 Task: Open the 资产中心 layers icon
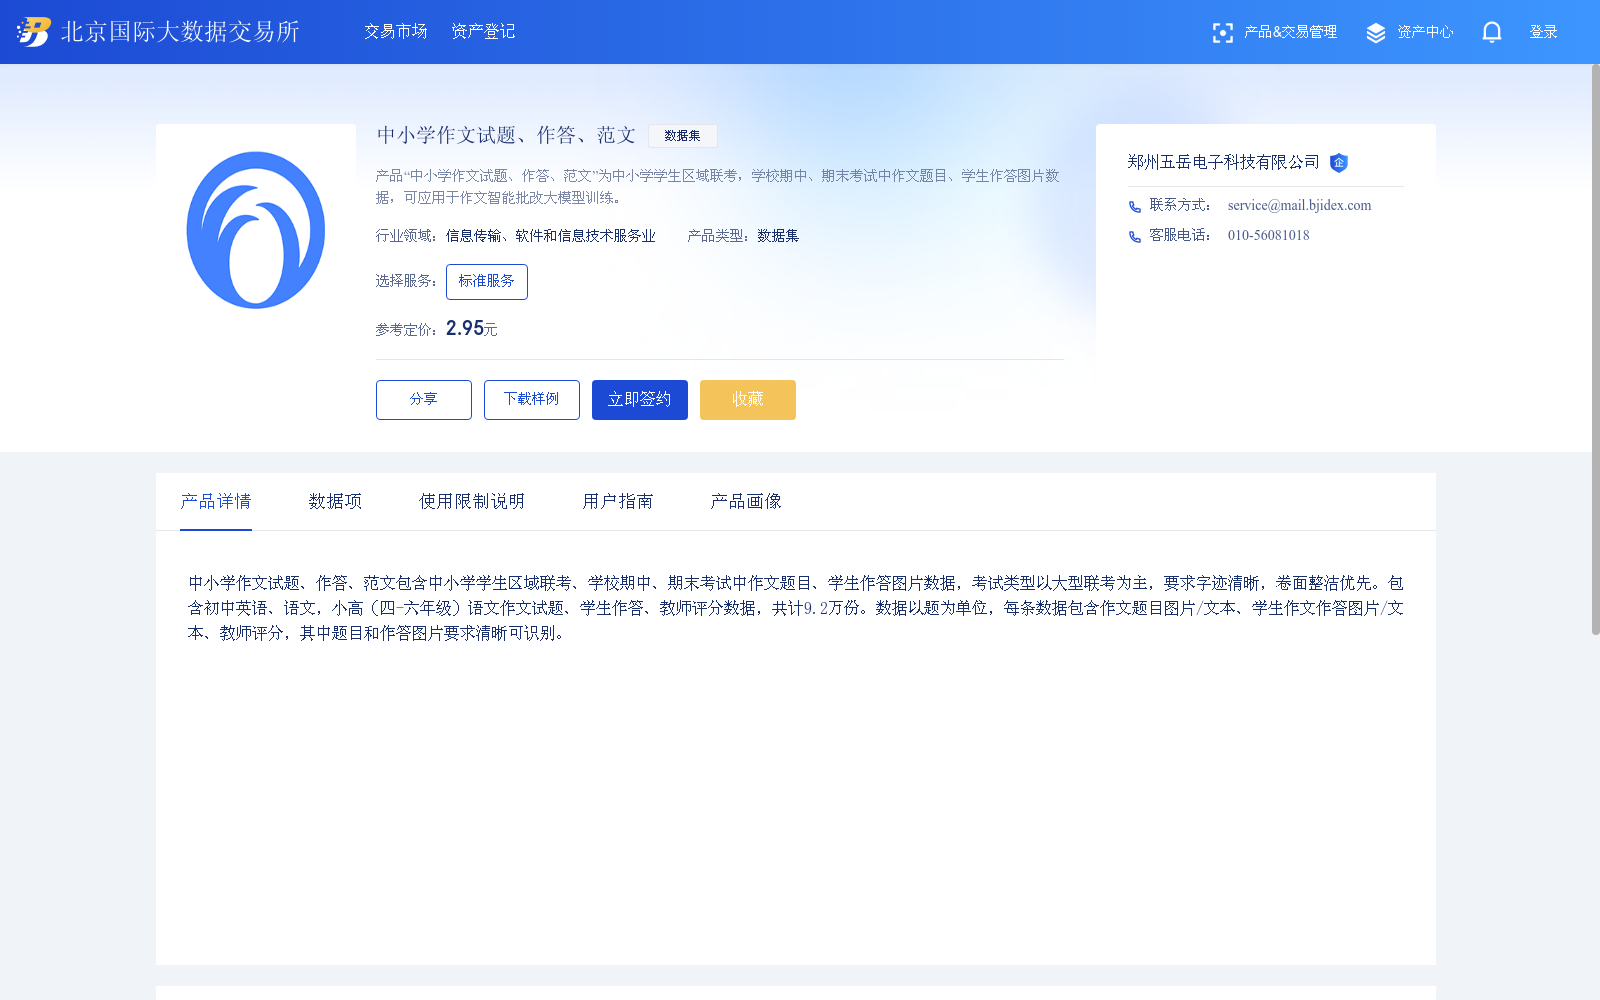click(x=1376, y=33)
